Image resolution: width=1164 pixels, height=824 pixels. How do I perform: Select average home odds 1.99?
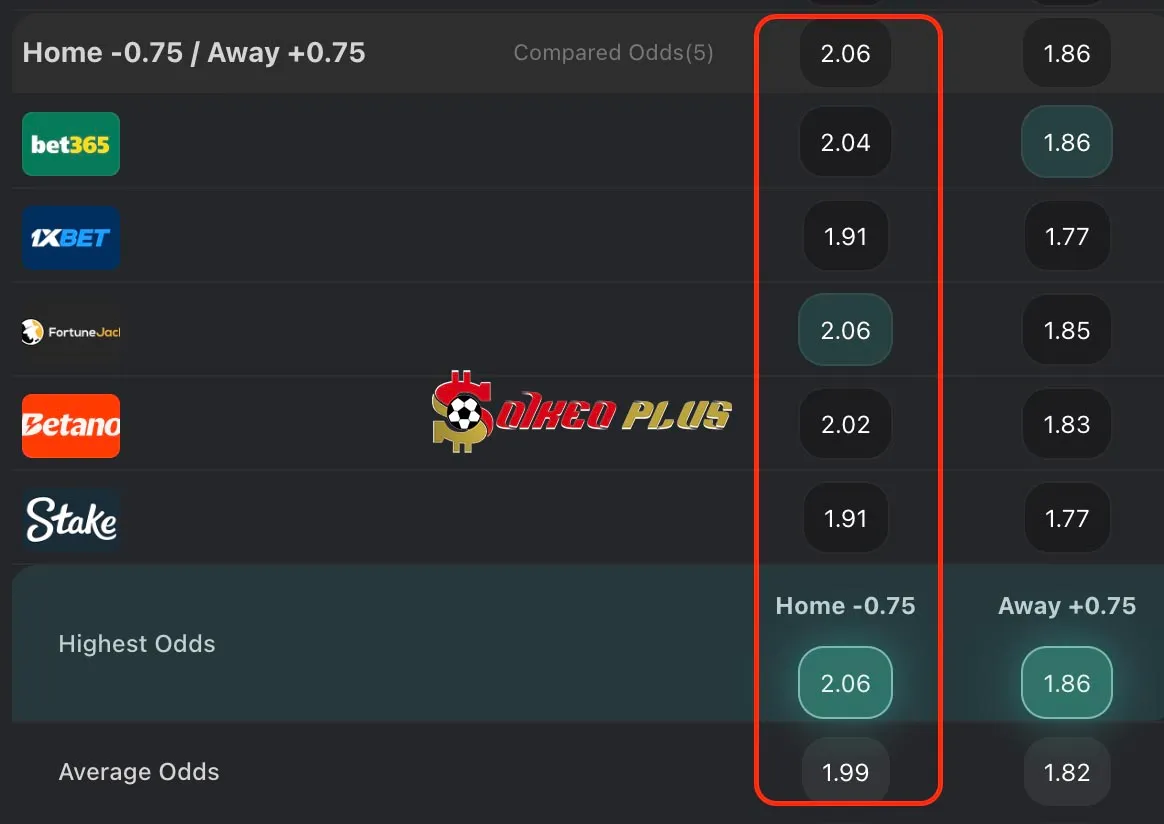[x=846, y=772]
